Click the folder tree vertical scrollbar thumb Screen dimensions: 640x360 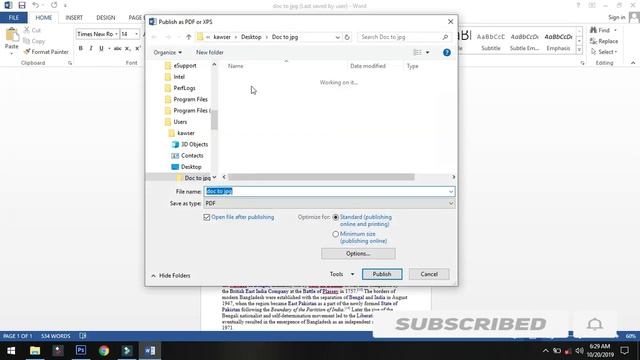click(214, 119)
